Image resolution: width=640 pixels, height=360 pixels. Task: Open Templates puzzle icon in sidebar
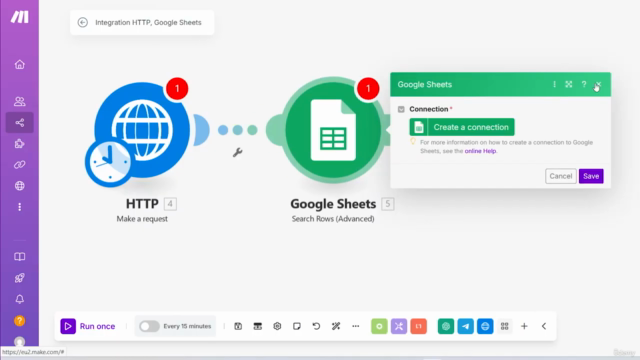pos(20,144)
